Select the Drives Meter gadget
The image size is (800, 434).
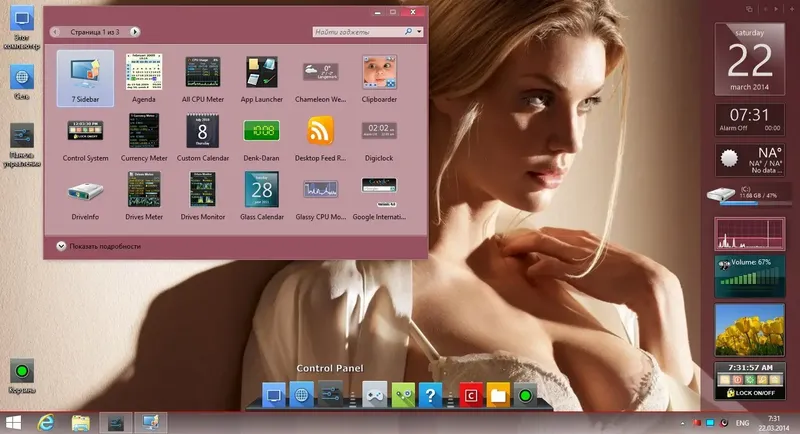[144, 195]
